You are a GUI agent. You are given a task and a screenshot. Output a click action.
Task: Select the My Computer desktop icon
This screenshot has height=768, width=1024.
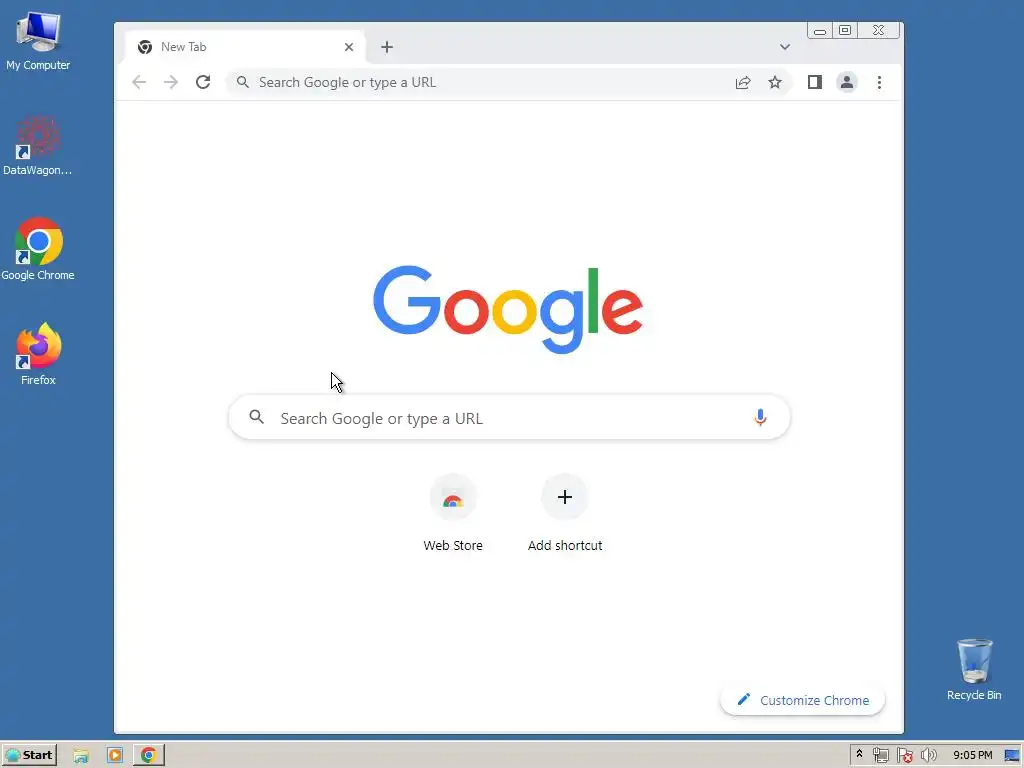point(38,40)
